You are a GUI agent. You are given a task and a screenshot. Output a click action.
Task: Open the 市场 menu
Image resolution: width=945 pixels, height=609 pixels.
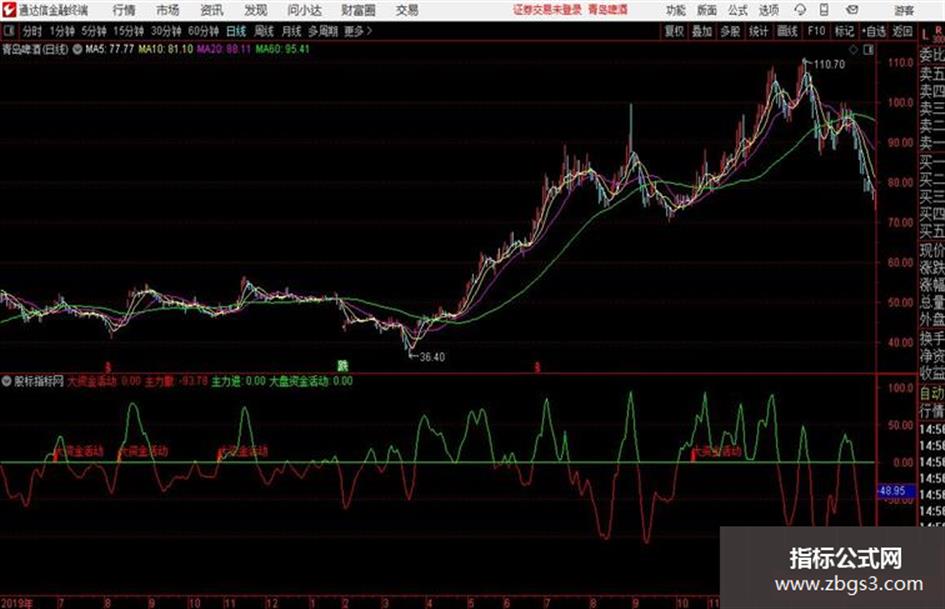(168, 10)
